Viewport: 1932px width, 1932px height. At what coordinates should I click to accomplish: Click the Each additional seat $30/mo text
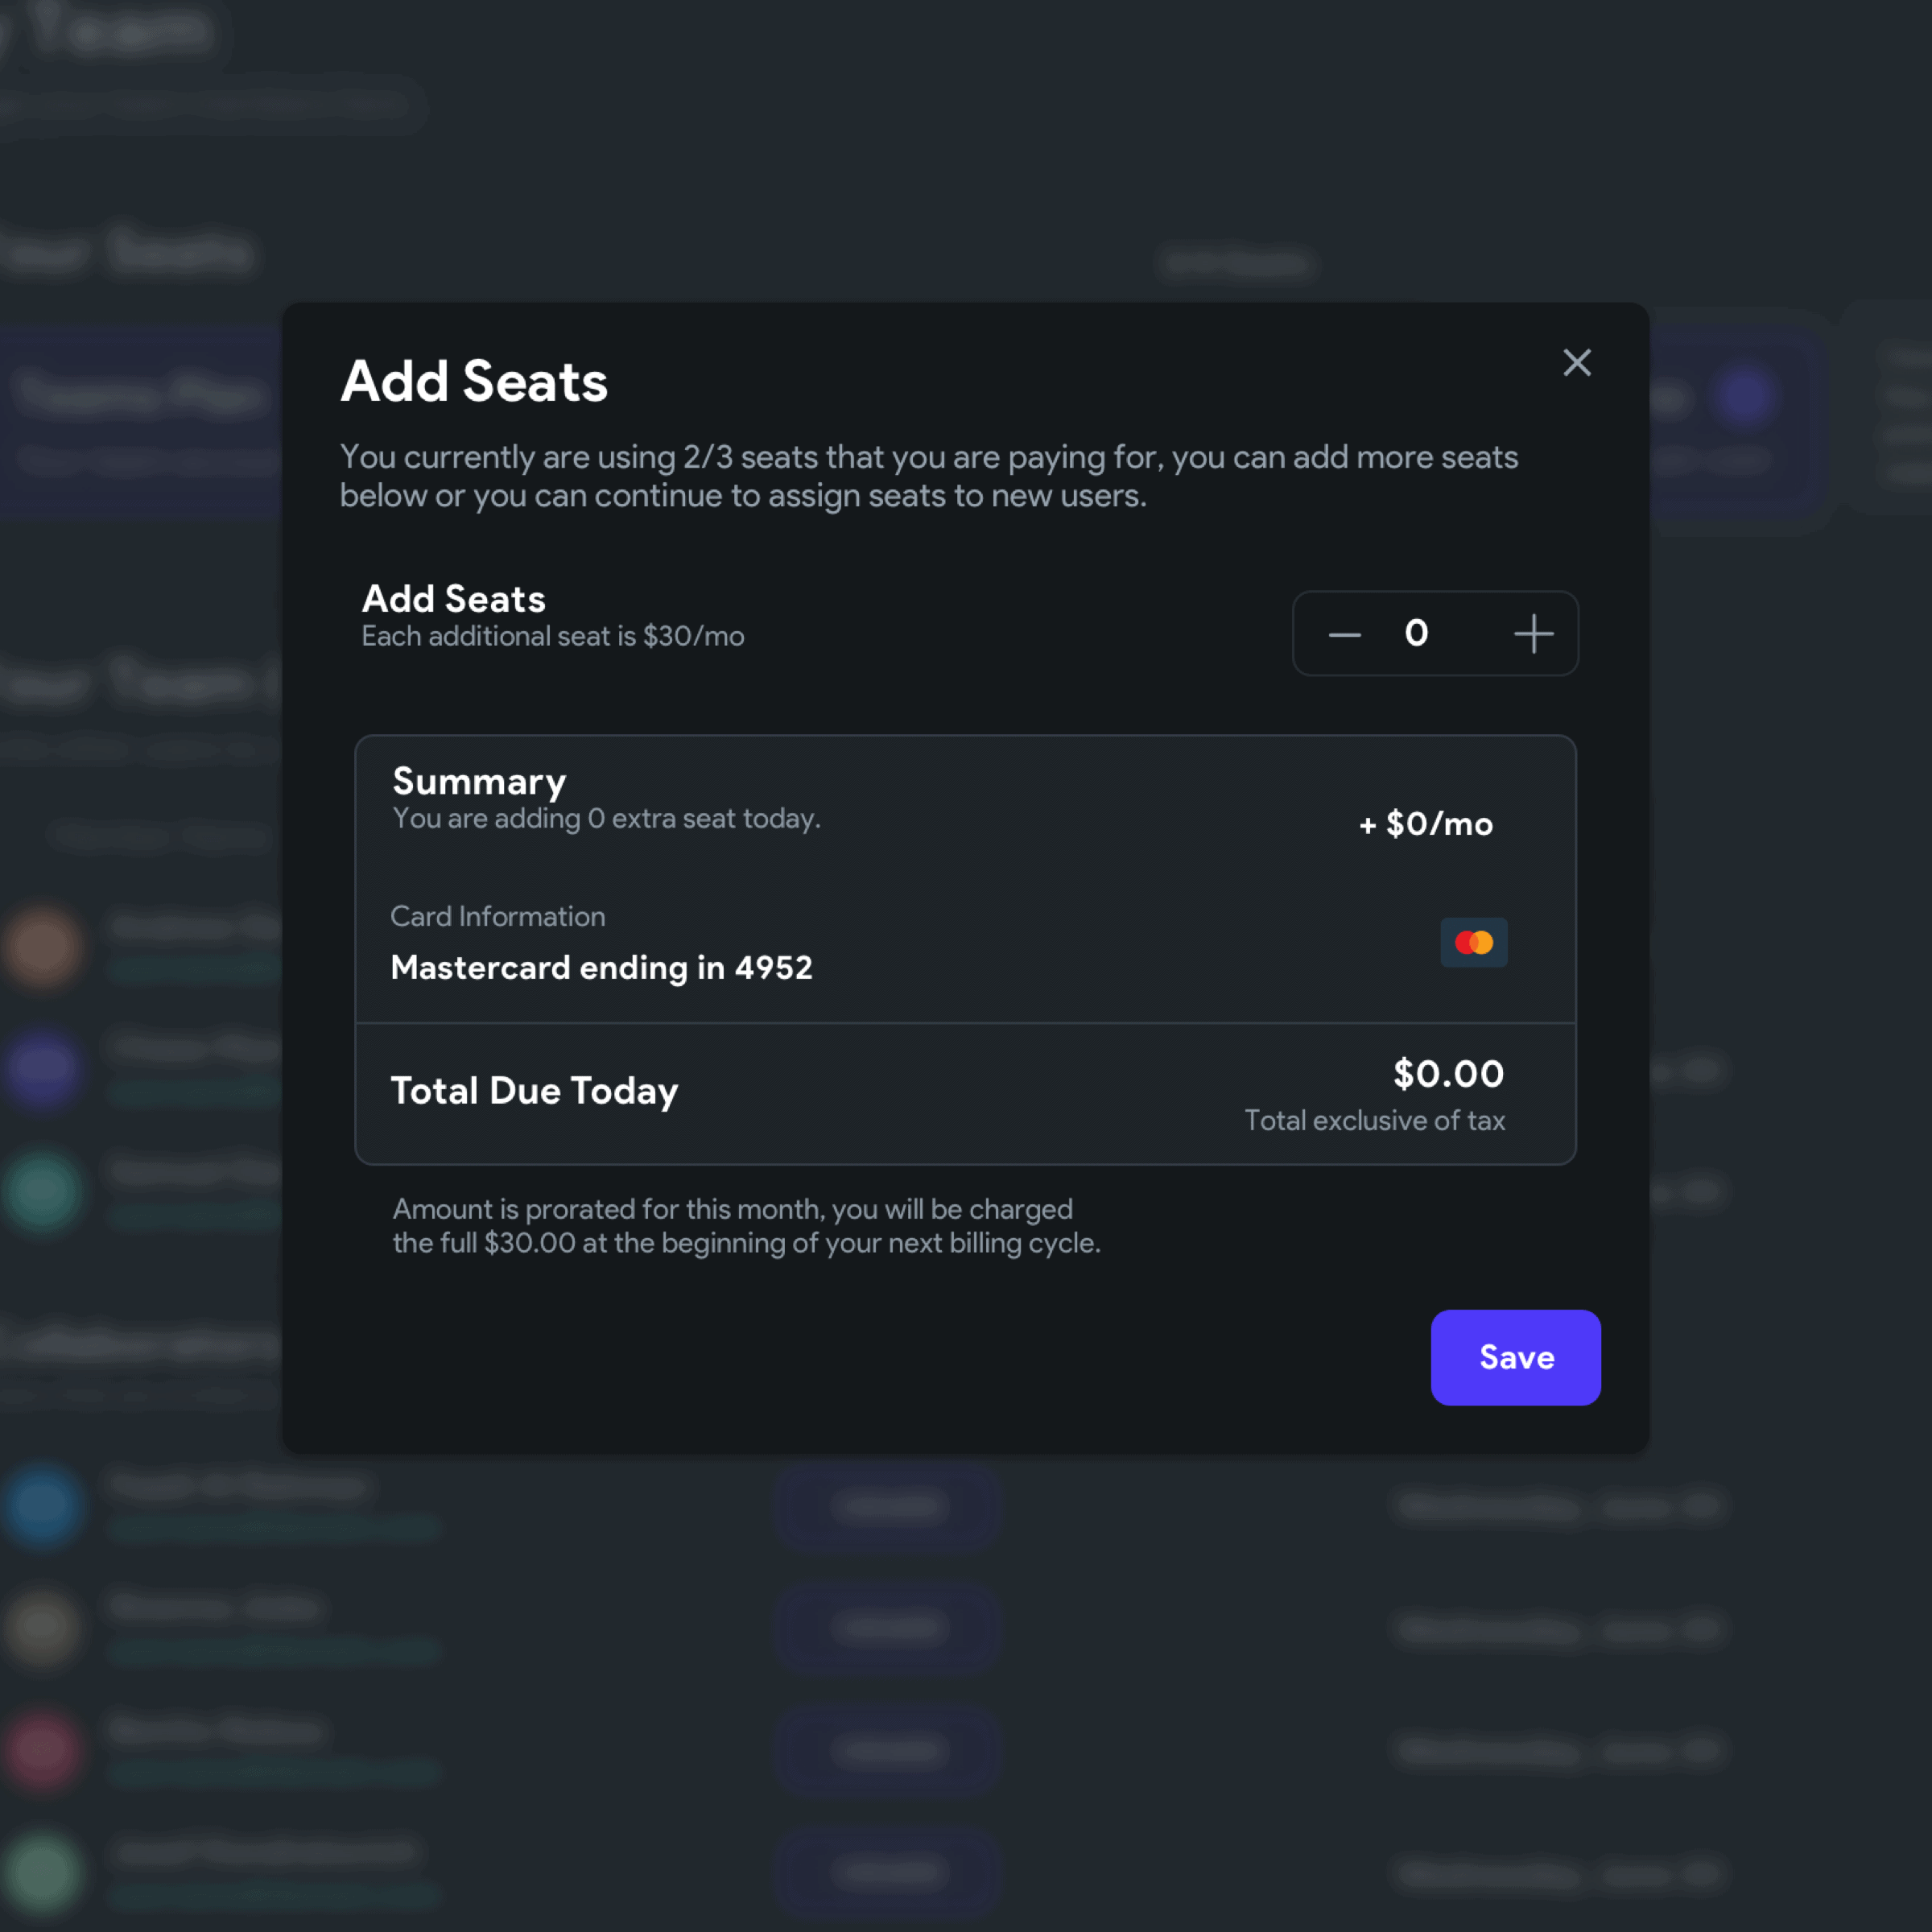click(x=552, y=636)
